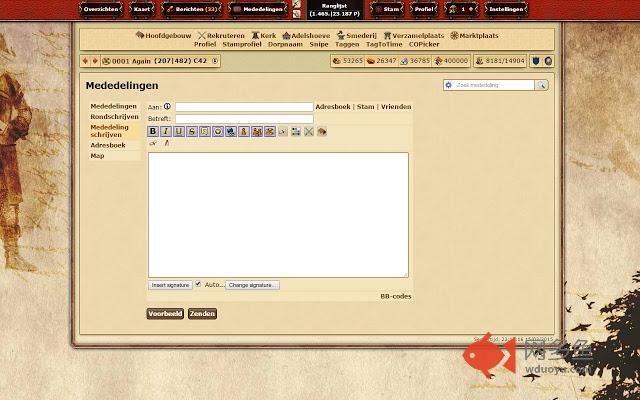Open the Verzamelplaats quick link
The height and width of the screenshot is (400, 640).
coord(413,36)
